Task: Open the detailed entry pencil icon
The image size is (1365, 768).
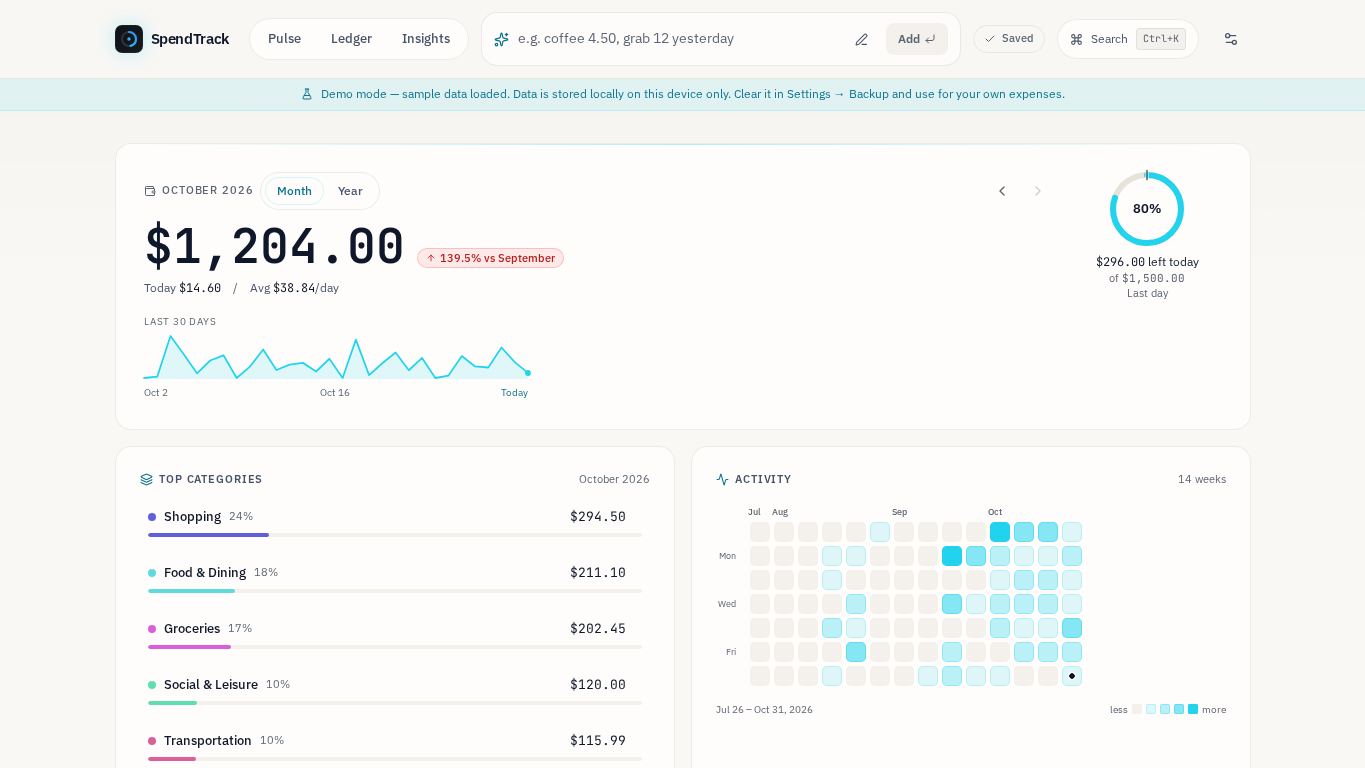Action: (x=862, y=39)
